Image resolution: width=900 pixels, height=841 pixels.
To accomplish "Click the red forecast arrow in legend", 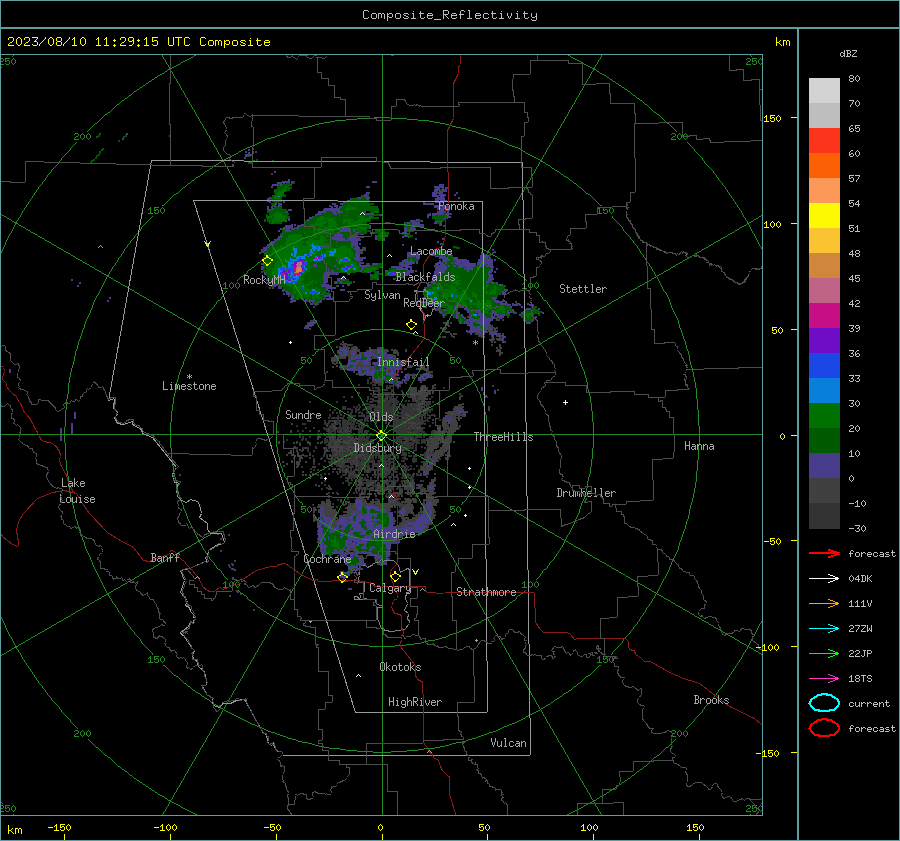I will (824, 553).
